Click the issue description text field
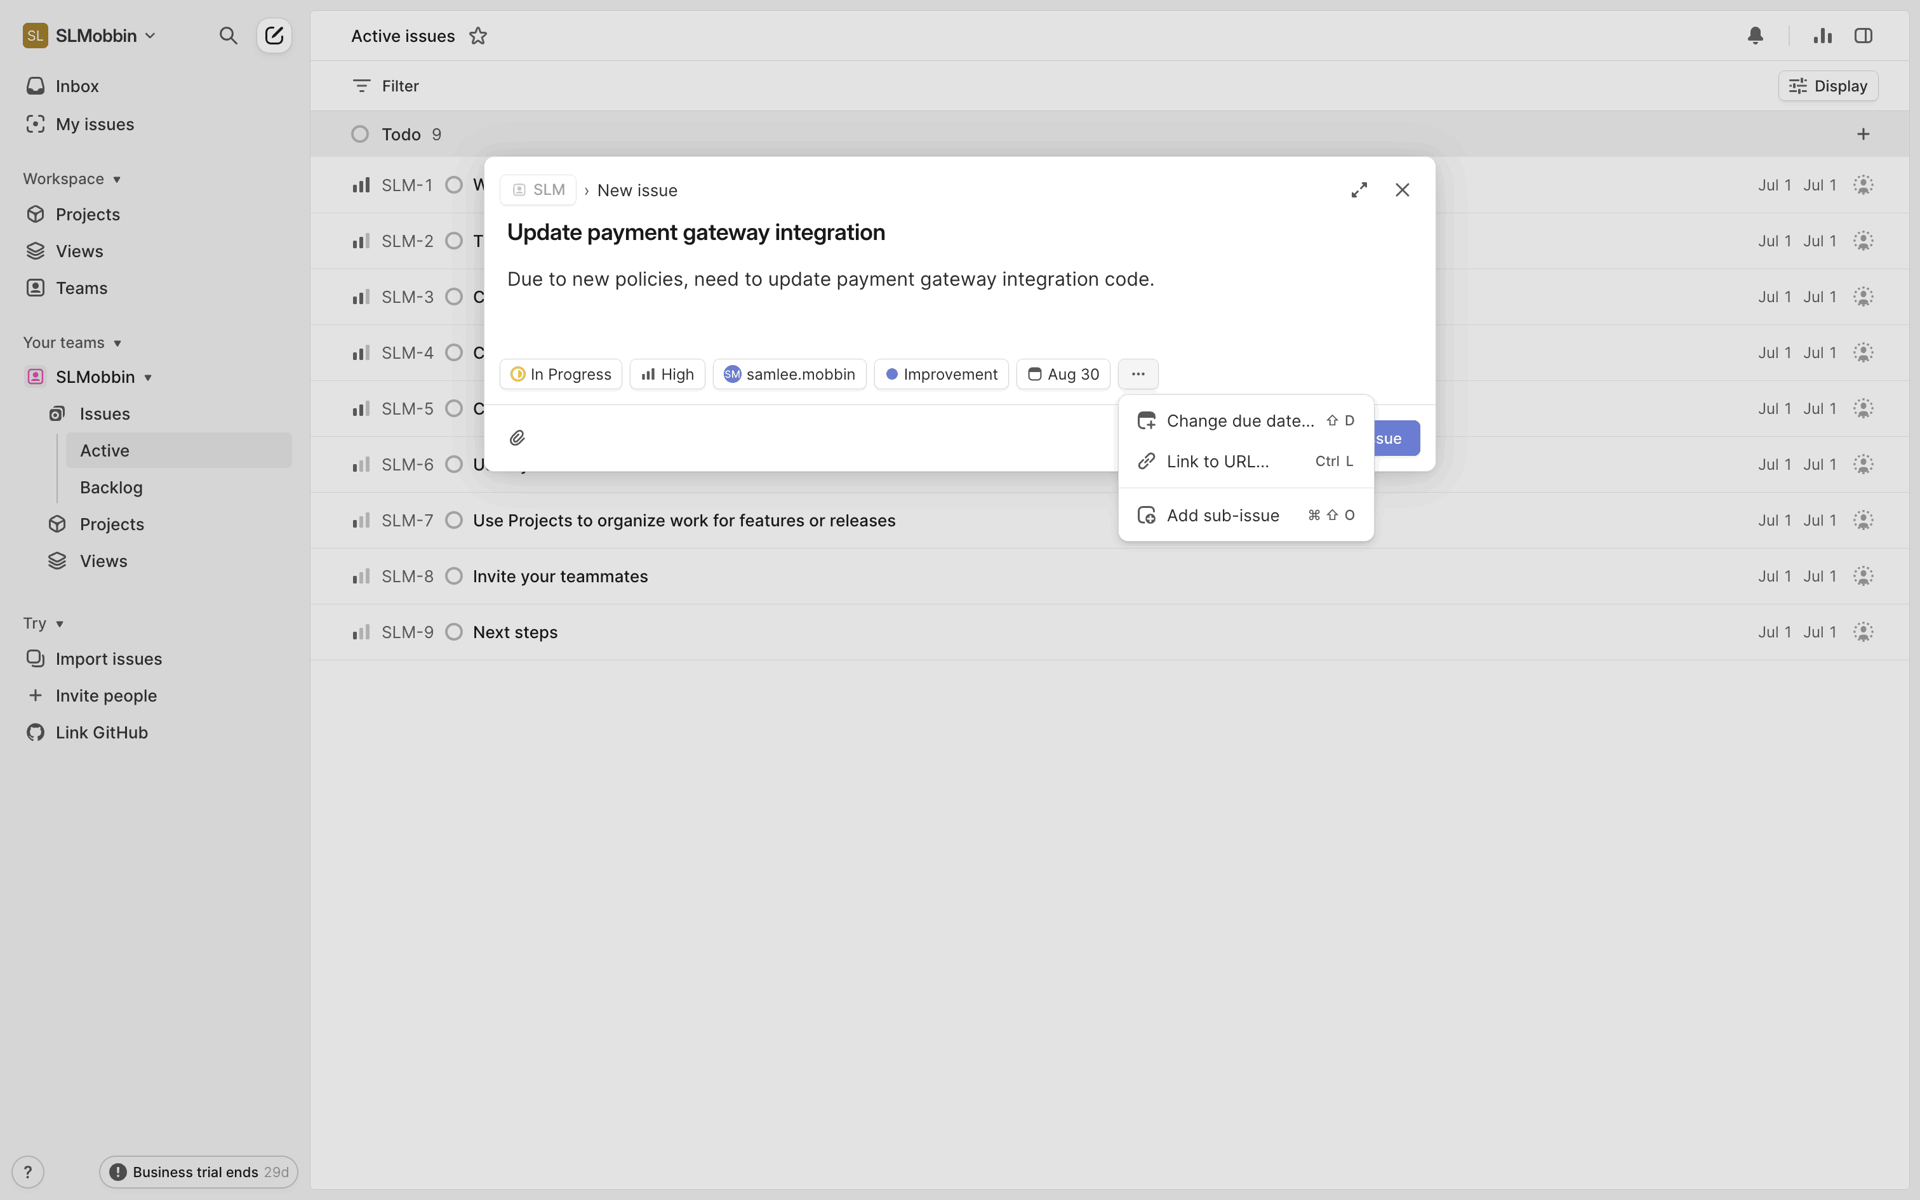 (830, 279)
